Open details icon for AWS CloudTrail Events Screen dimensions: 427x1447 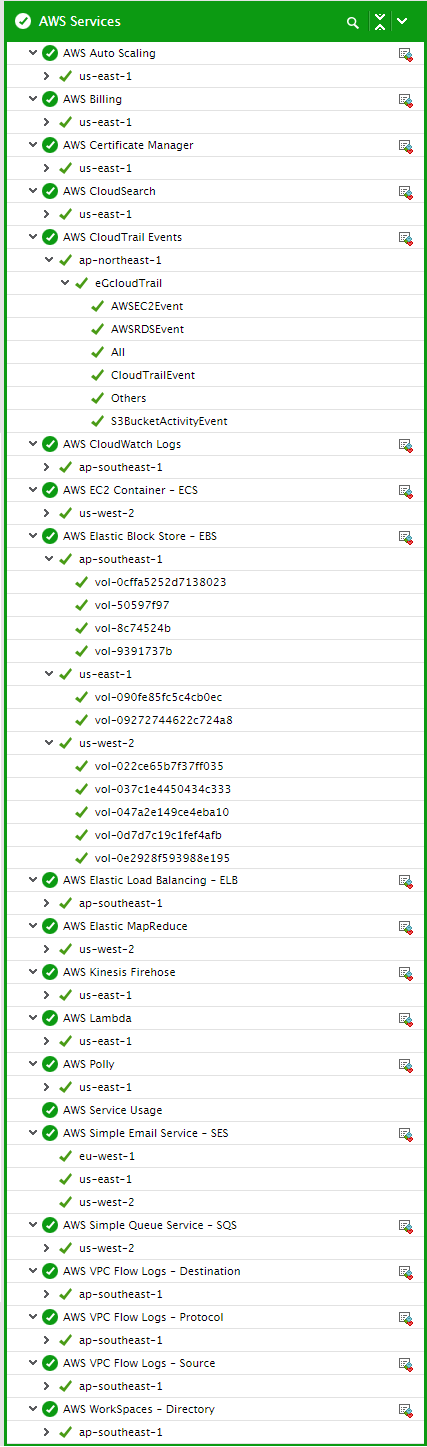(406, 238)
